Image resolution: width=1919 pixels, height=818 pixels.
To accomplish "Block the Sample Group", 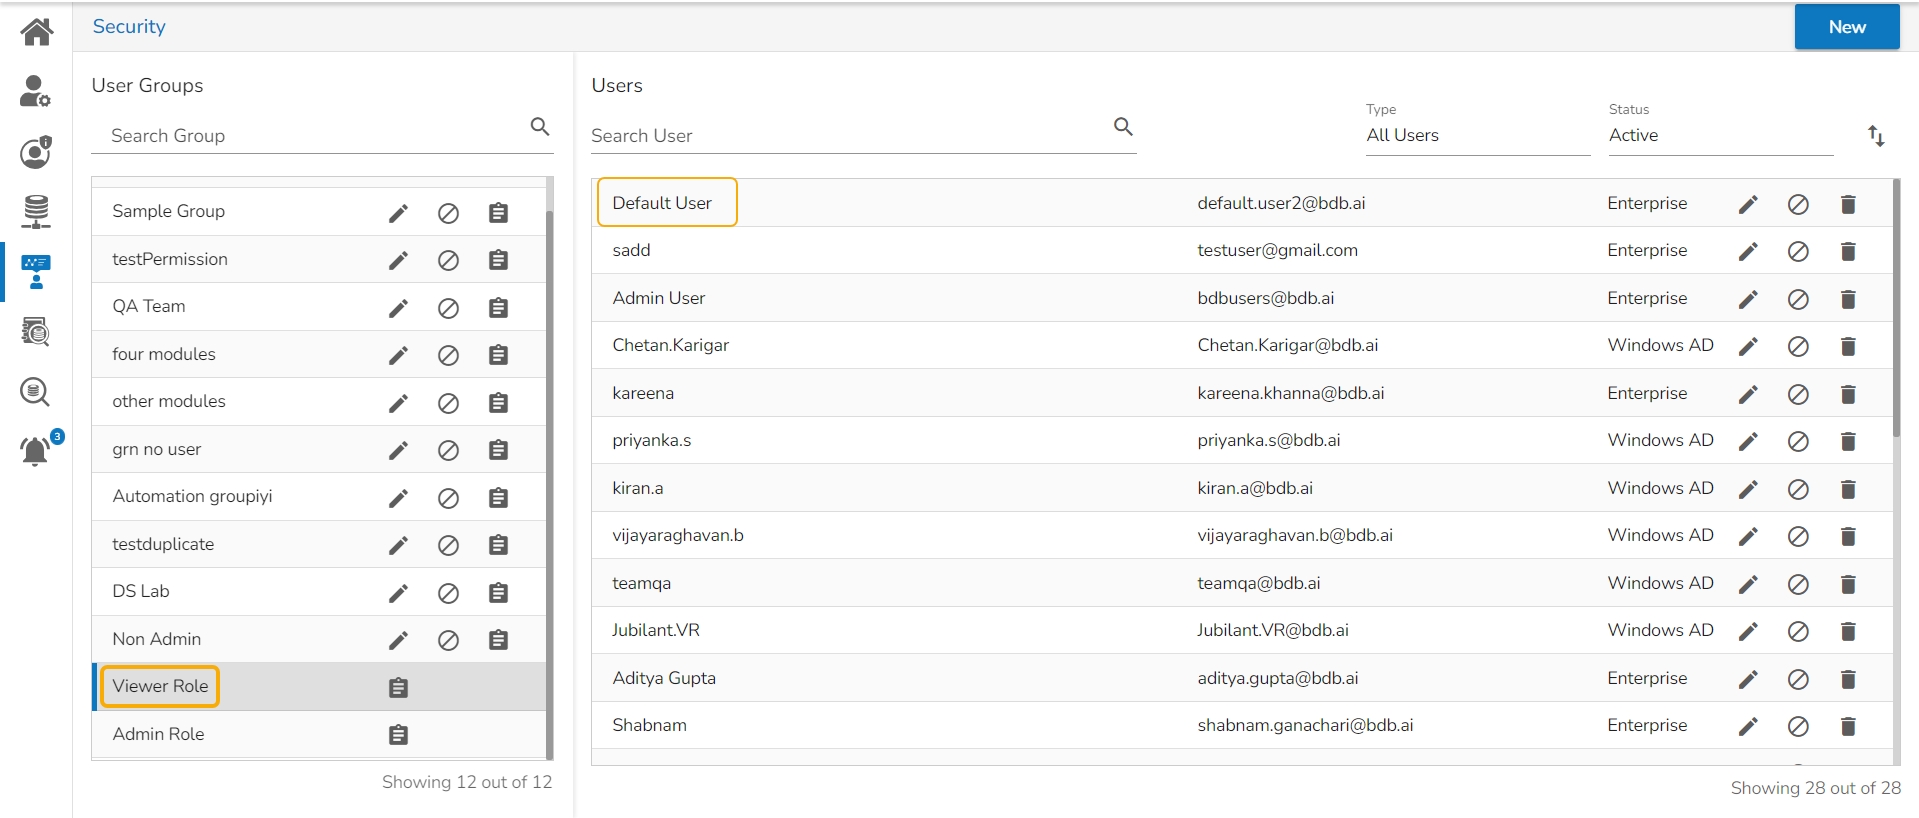I will (x=448, y=213).
